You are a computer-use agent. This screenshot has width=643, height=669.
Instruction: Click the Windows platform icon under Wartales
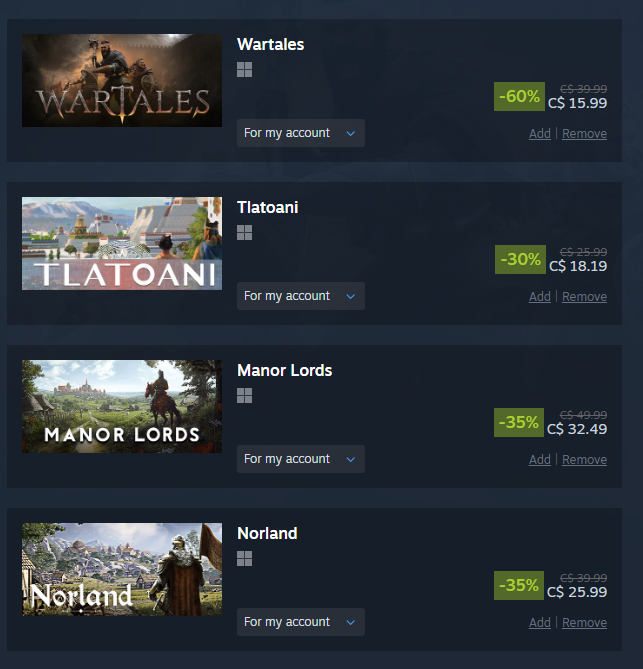(244, 70)
